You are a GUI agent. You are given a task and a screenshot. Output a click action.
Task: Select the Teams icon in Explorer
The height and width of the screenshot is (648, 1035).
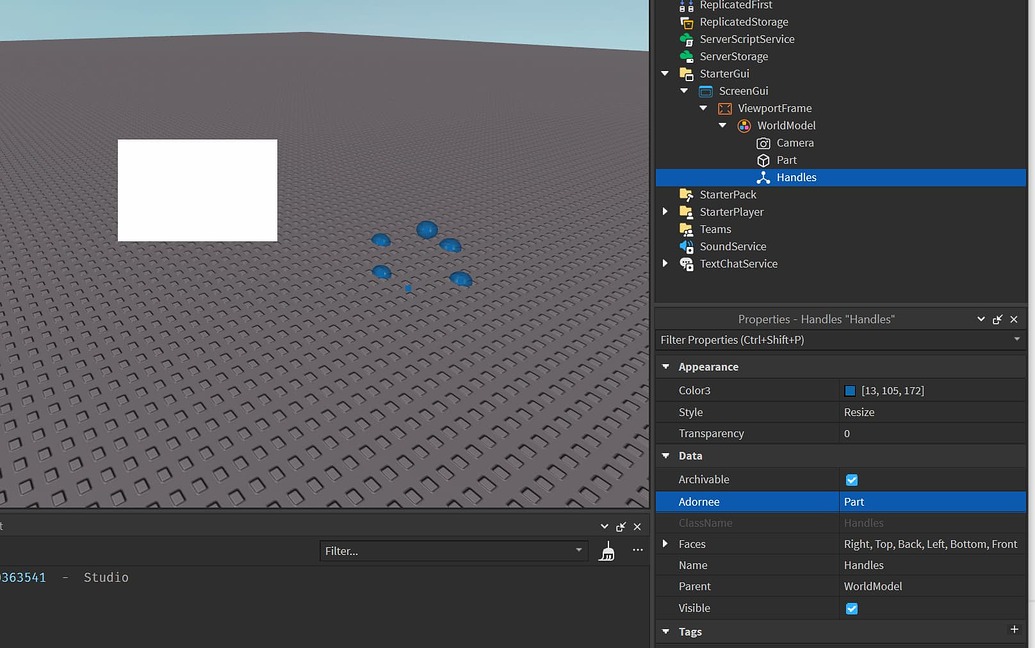click(686, 229)
